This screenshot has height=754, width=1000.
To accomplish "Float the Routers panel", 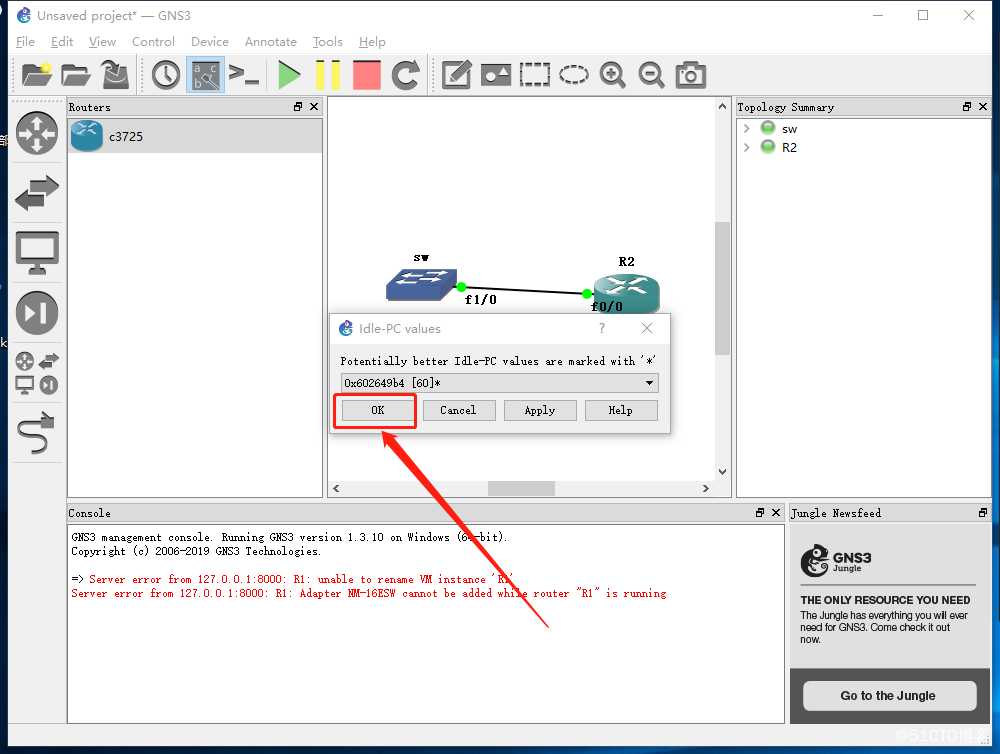I will pos(298,107).
